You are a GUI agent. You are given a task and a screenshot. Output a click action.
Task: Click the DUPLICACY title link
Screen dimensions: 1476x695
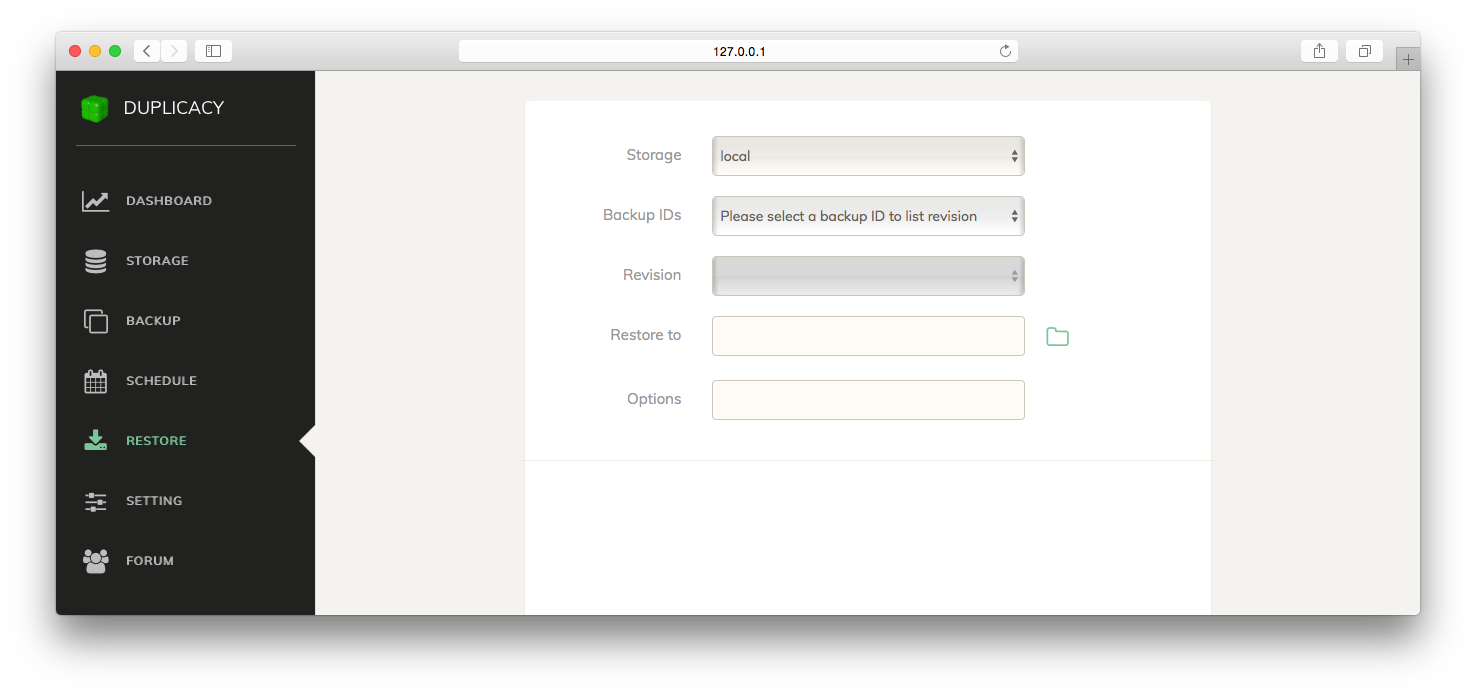[174, 108]
